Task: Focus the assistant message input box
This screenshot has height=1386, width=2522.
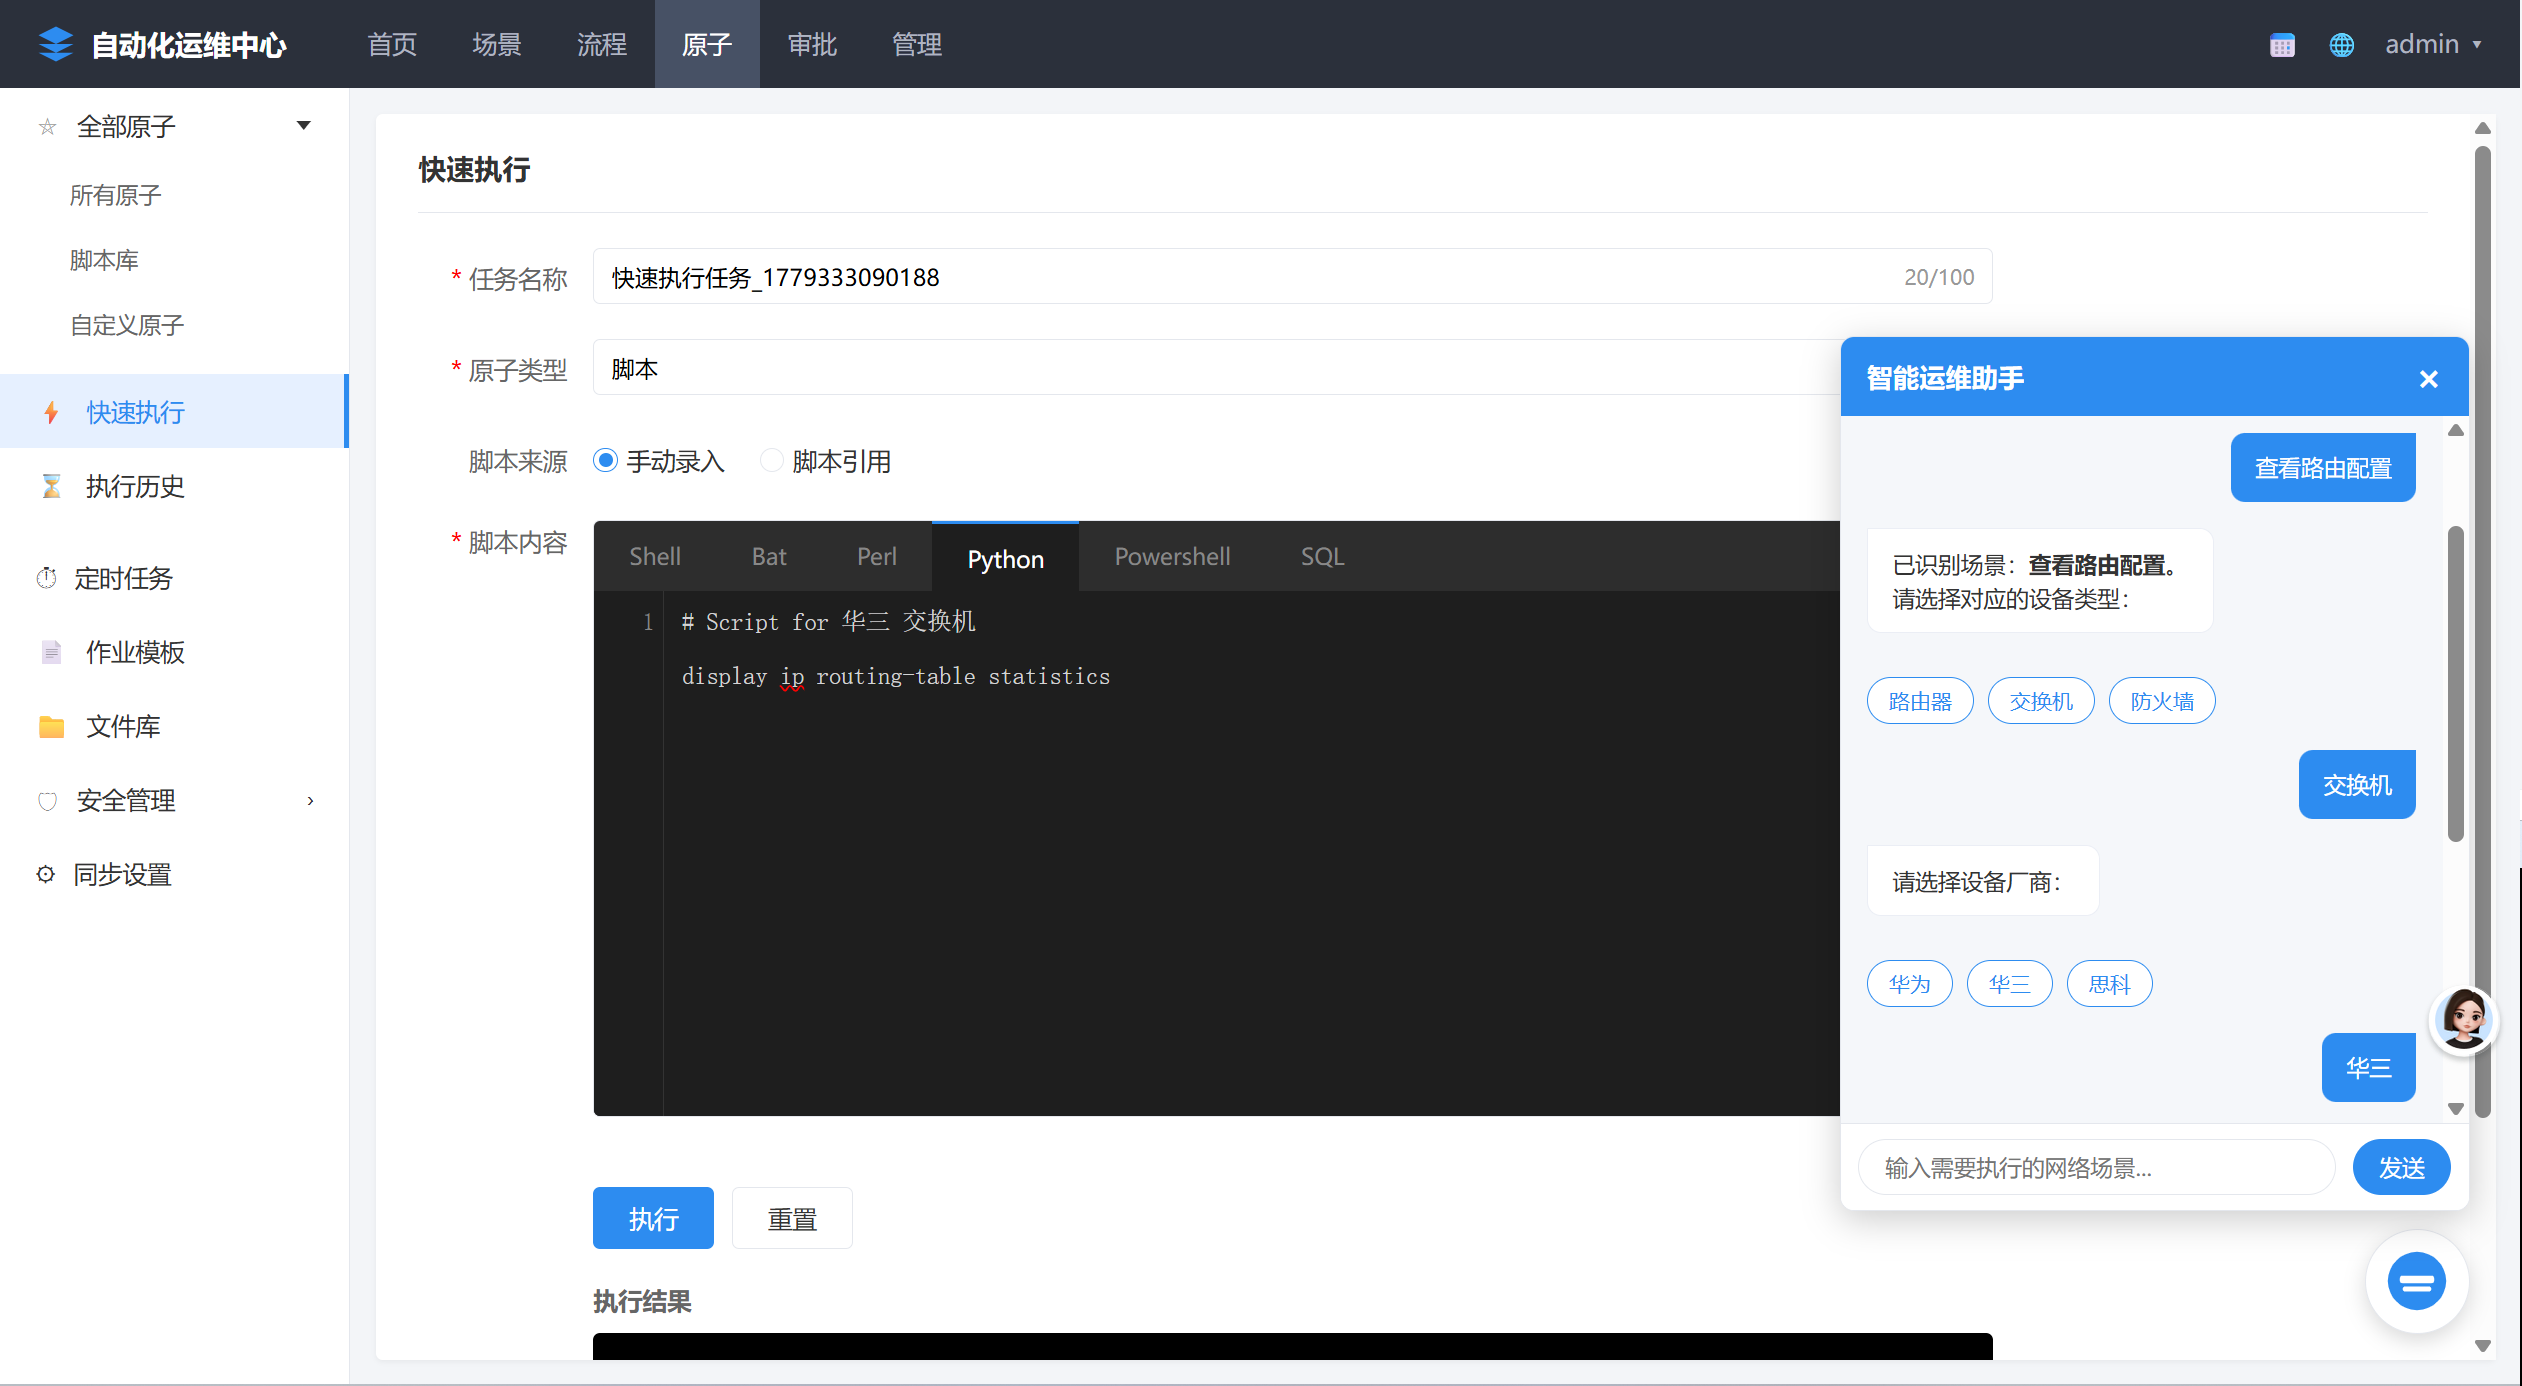Action: pyautogui.click(x=2096, y=1167)
